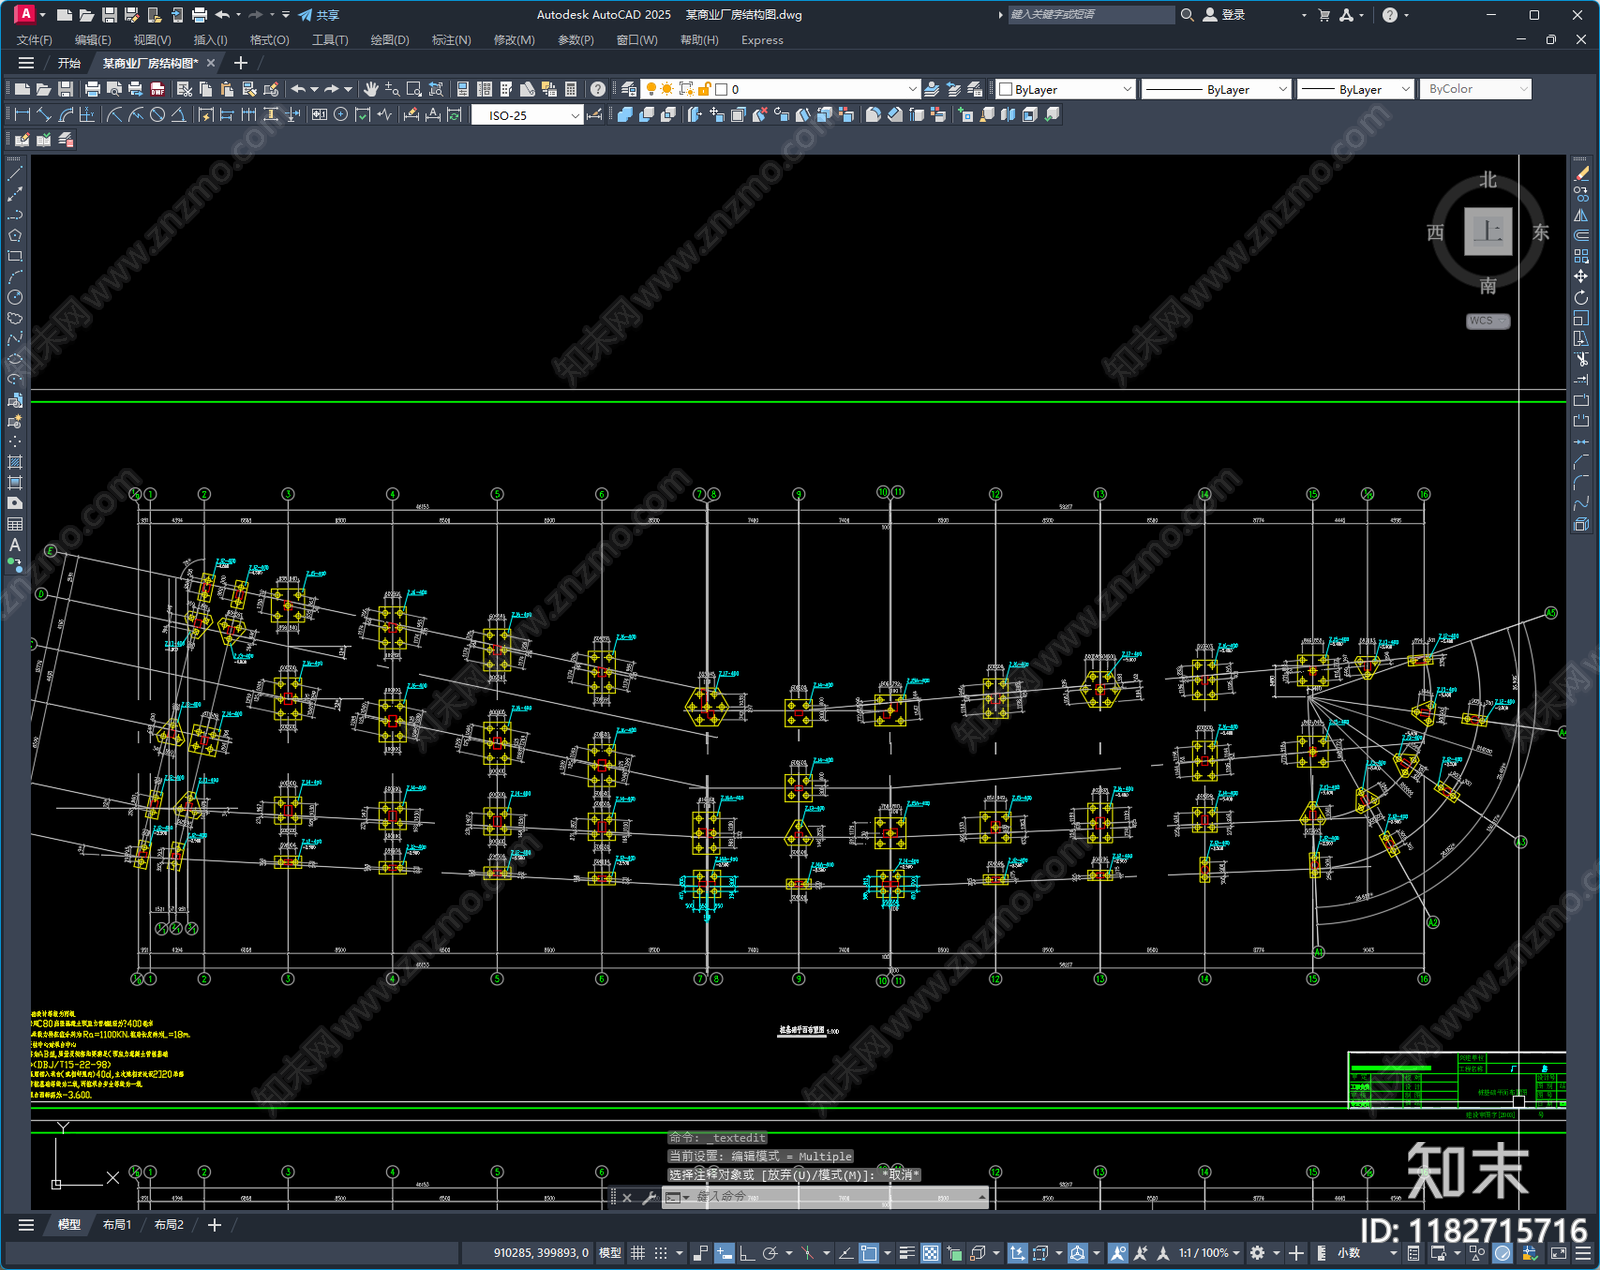Screen dimensions: 1600x1270
Task: Open the 修改(M) menu
Action: tap(514, 40)
